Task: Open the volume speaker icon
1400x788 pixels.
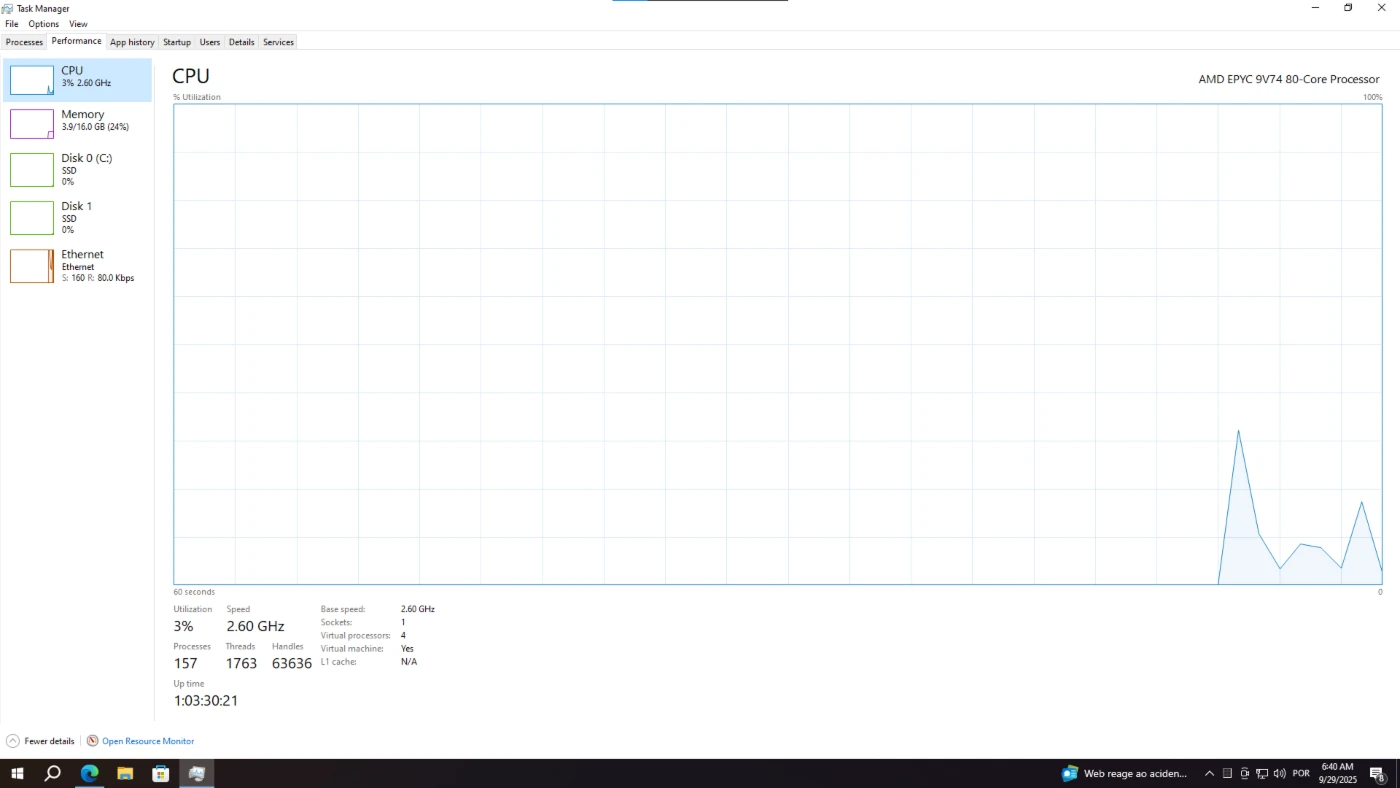Action: coord(1279,773)
